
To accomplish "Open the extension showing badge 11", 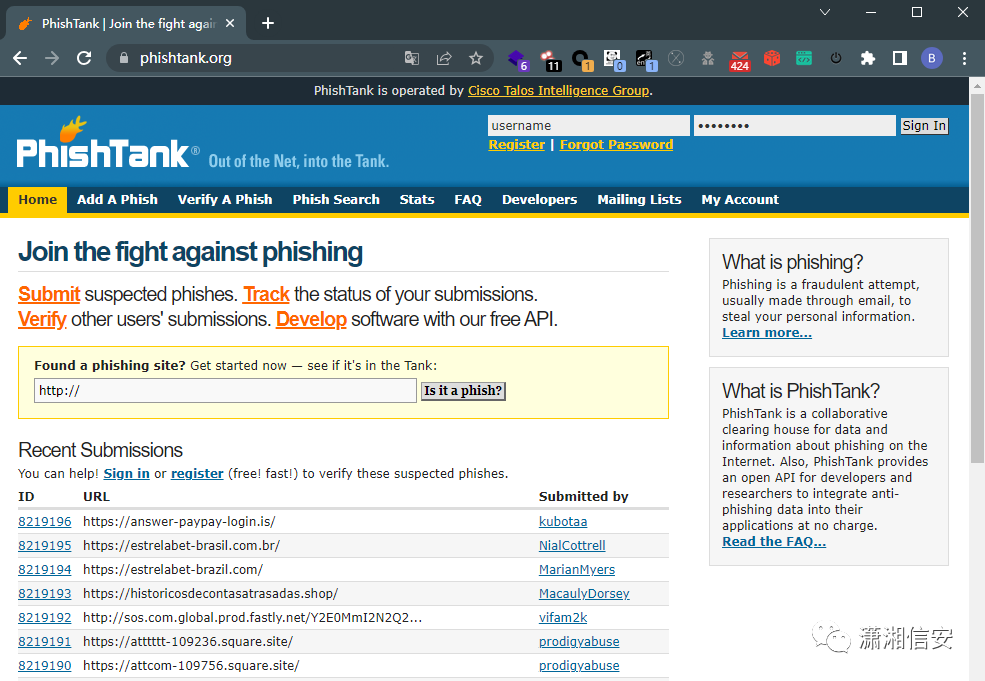I will point(550,59).
